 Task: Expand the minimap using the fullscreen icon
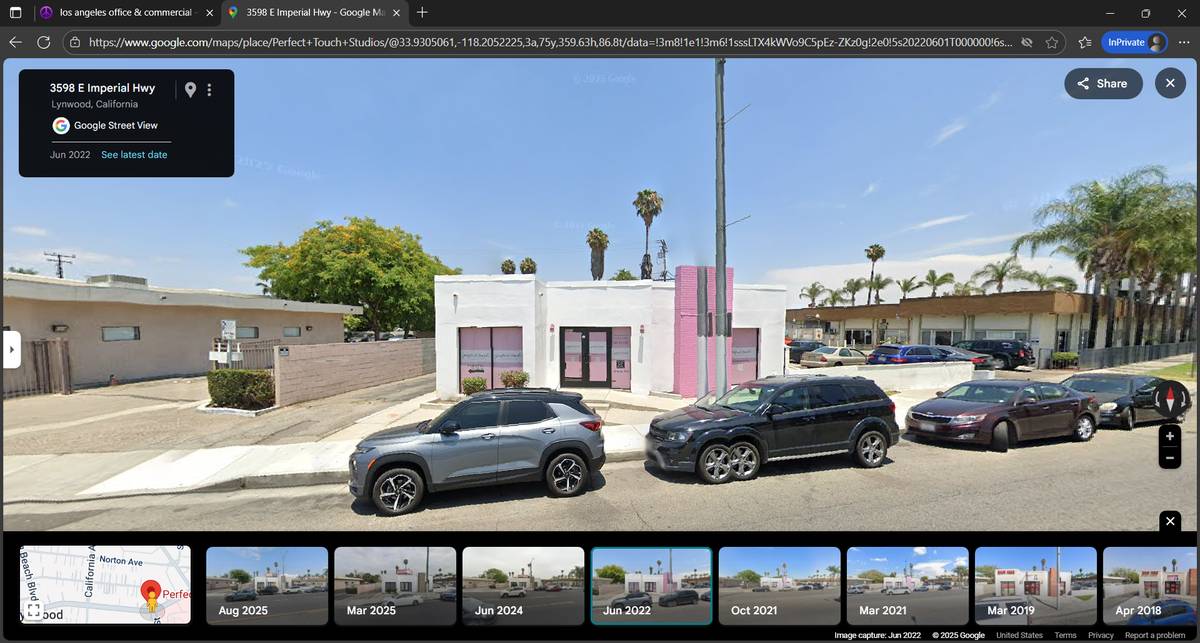33,609
